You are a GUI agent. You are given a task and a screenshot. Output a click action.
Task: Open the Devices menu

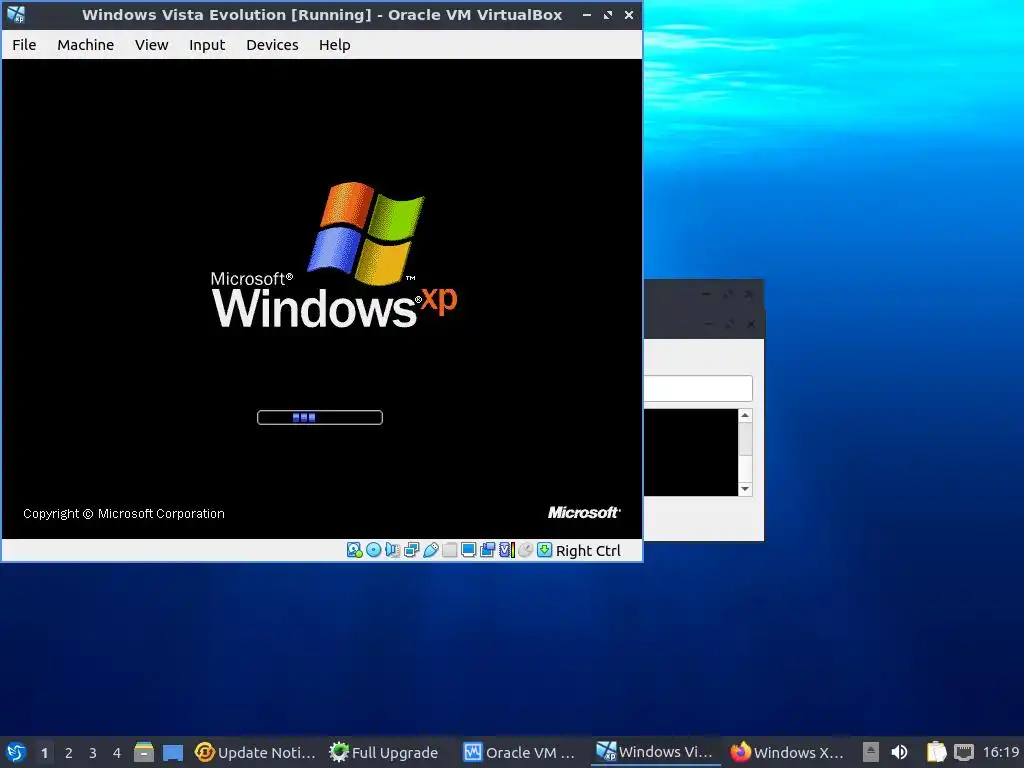click(x=272, y=45)
